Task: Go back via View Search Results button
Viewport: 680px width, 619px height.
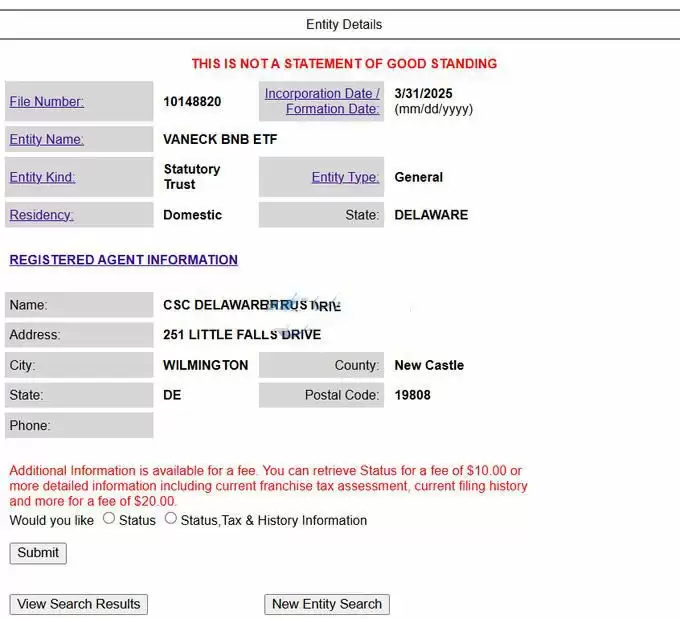Action: (x=79, y=604)
